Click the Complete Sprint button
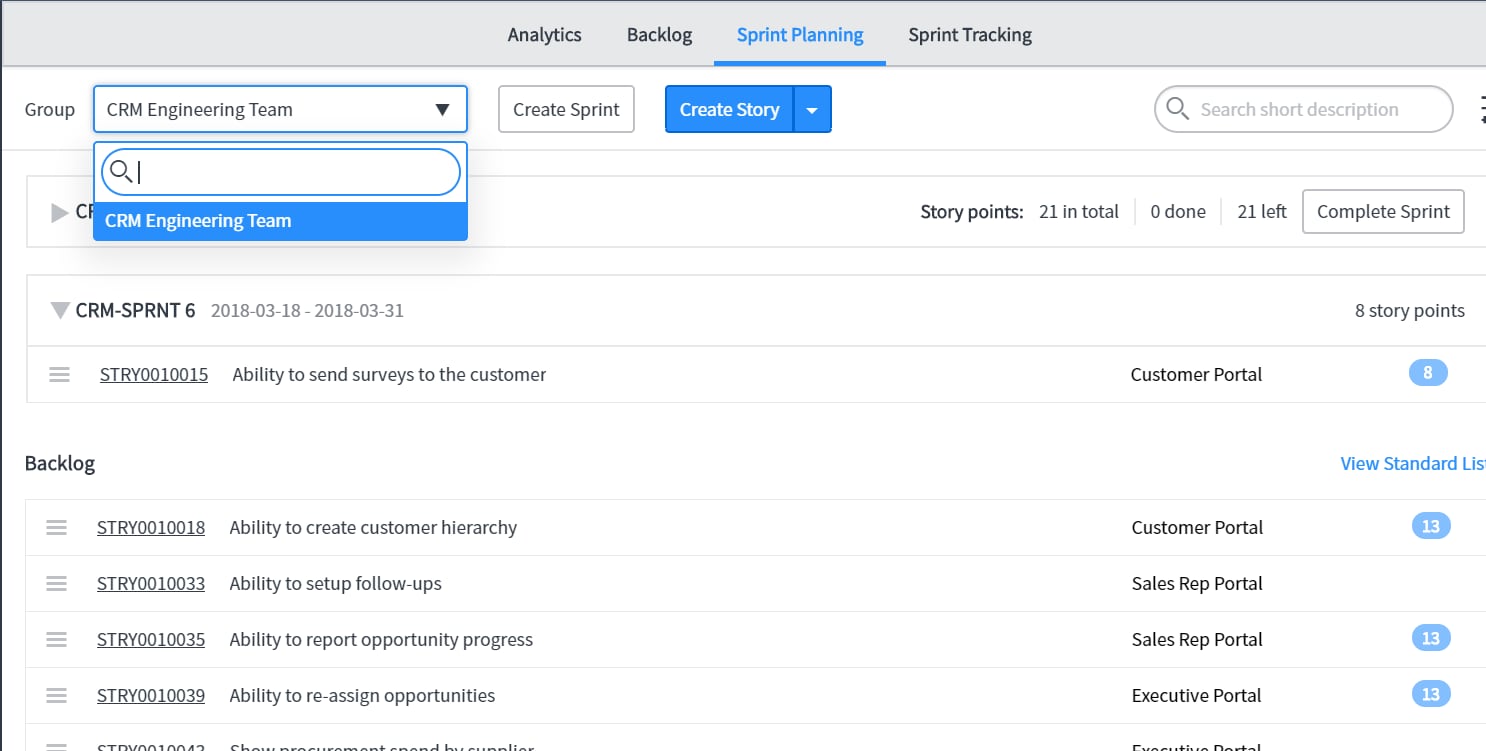Viewport: 1486px width, 751px height. click(x=1383, y=211)
